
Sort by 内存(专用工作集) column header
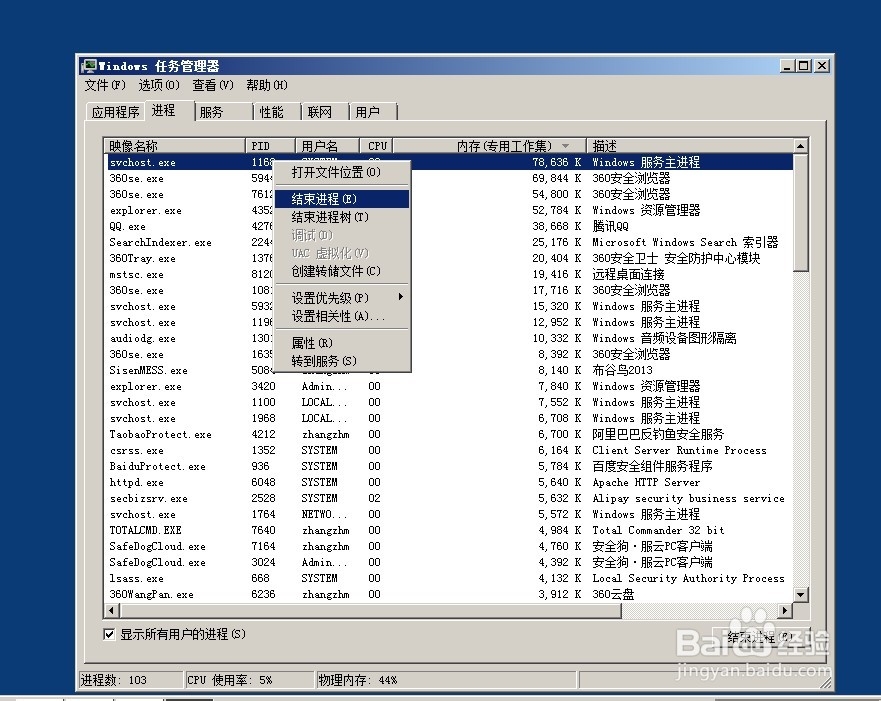pos(489,146)
